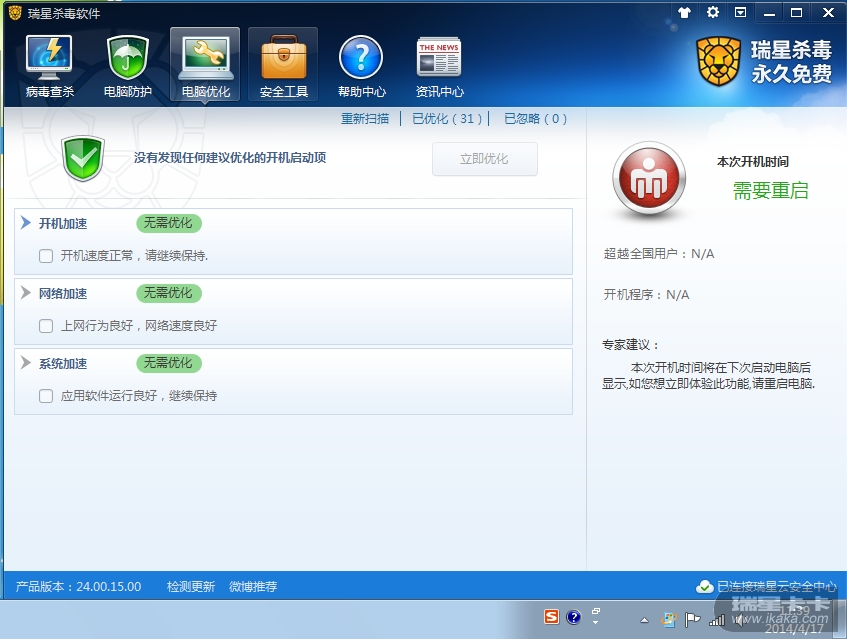
Task: Open settings gear in title bar
Action: coord(712,12)
